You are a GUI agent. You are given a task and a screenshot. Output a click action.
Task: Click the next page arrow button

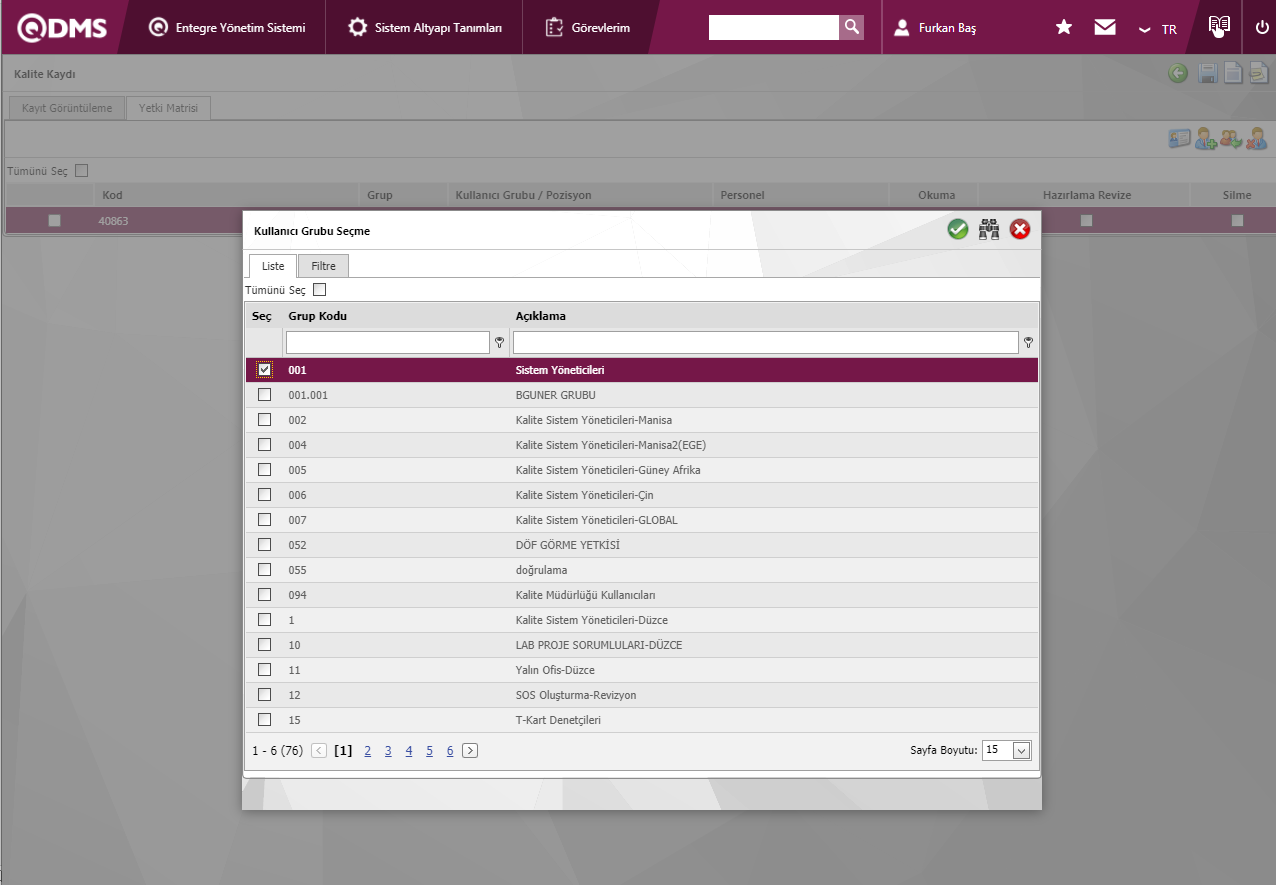click(x=470, y=751)
